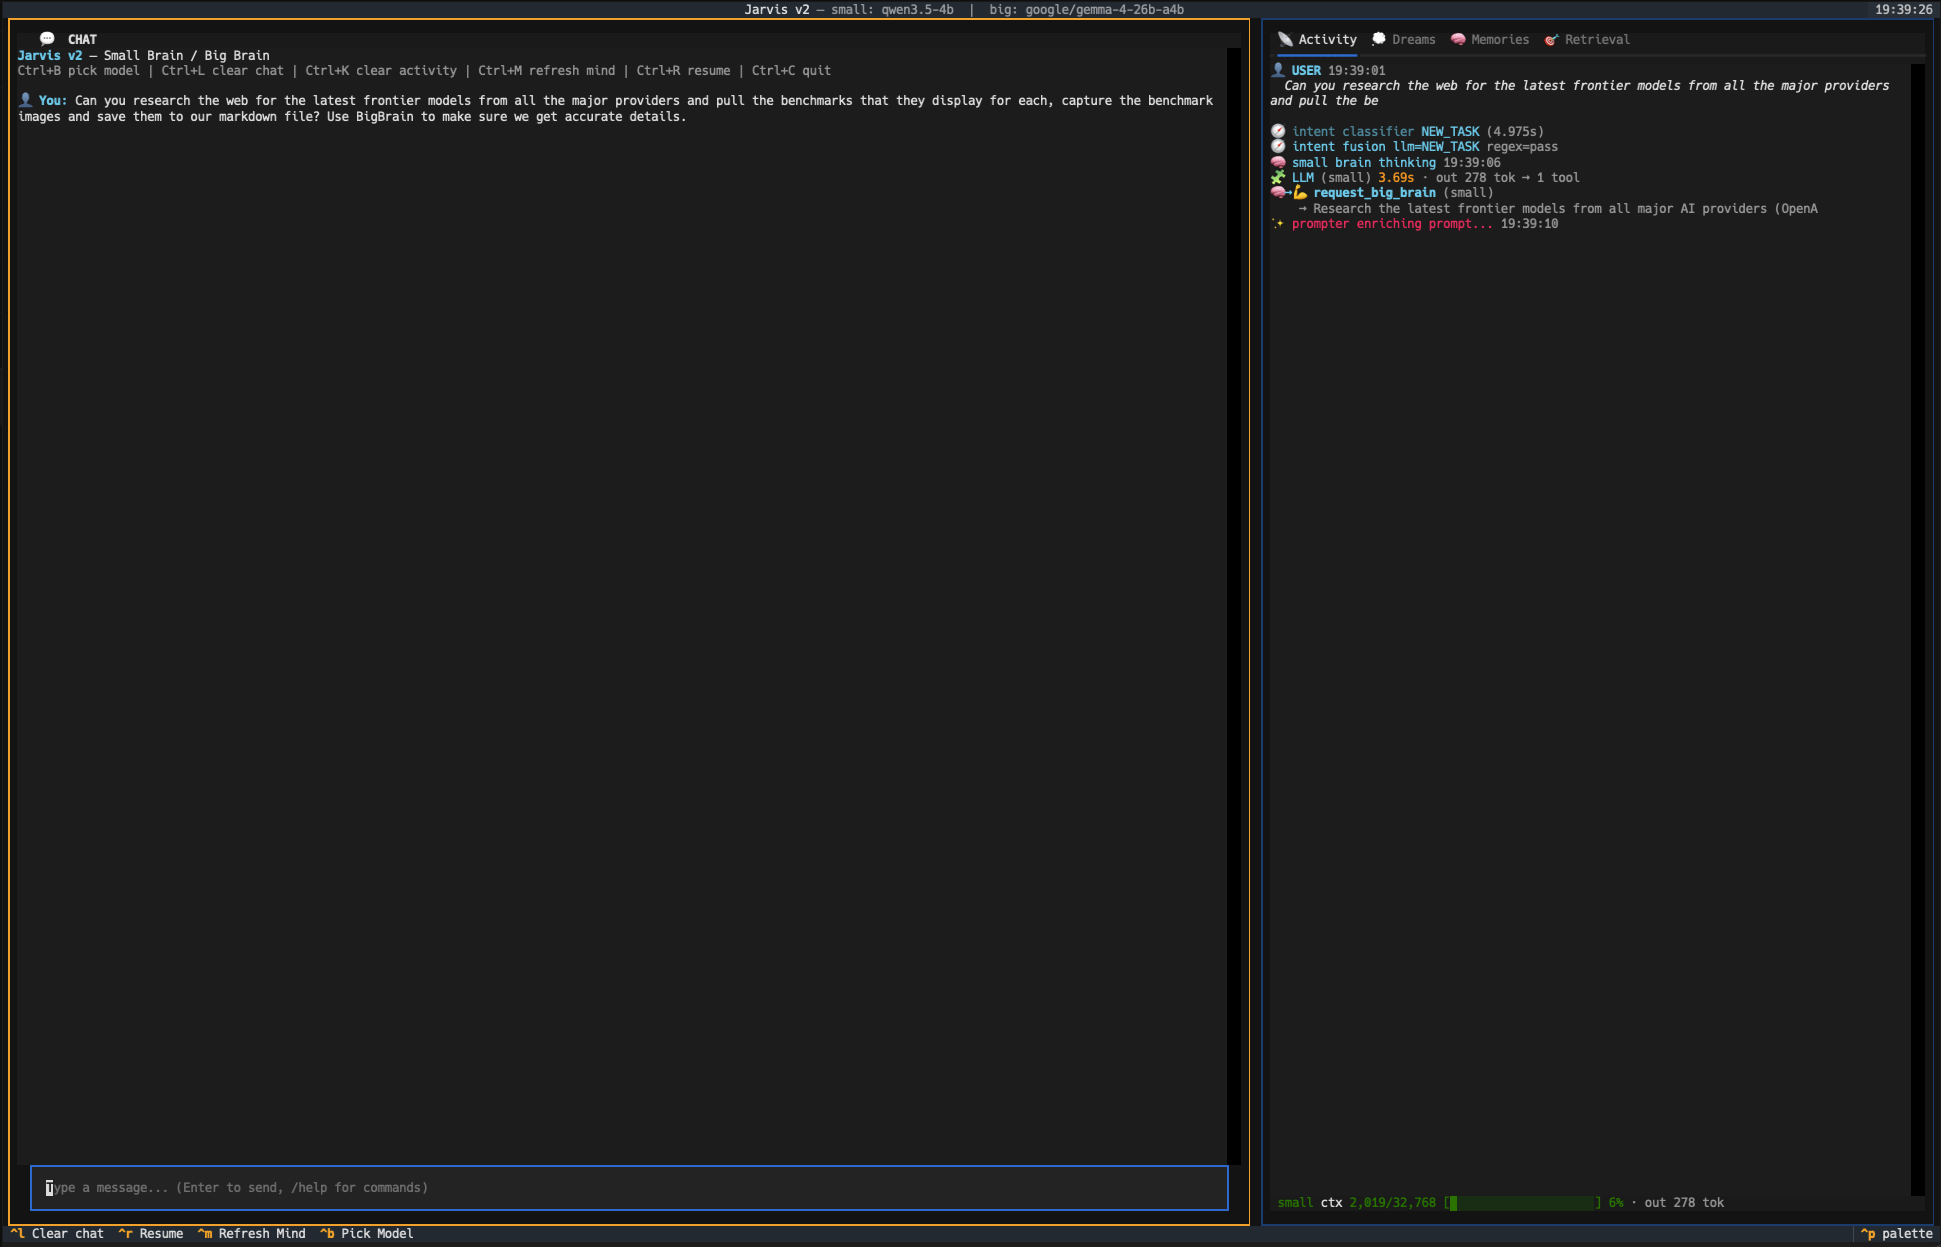Image resolution: width=1941 pixels, height=1247 pixels.
Task: Click the brain icon beside small brain thinking
Action: [x=1278, y=162]
